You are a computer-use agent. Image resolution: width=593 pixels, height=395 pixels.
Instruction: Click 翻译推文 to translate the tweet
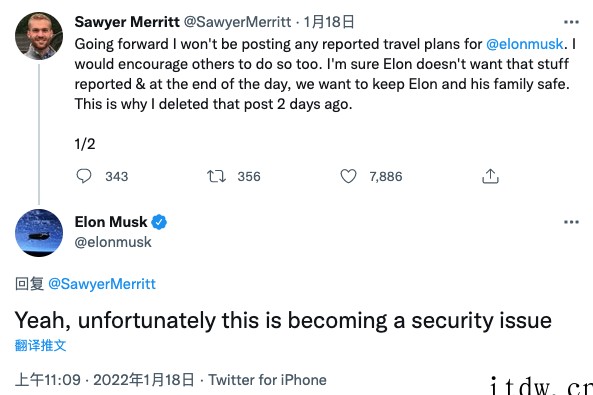[40, 345]
